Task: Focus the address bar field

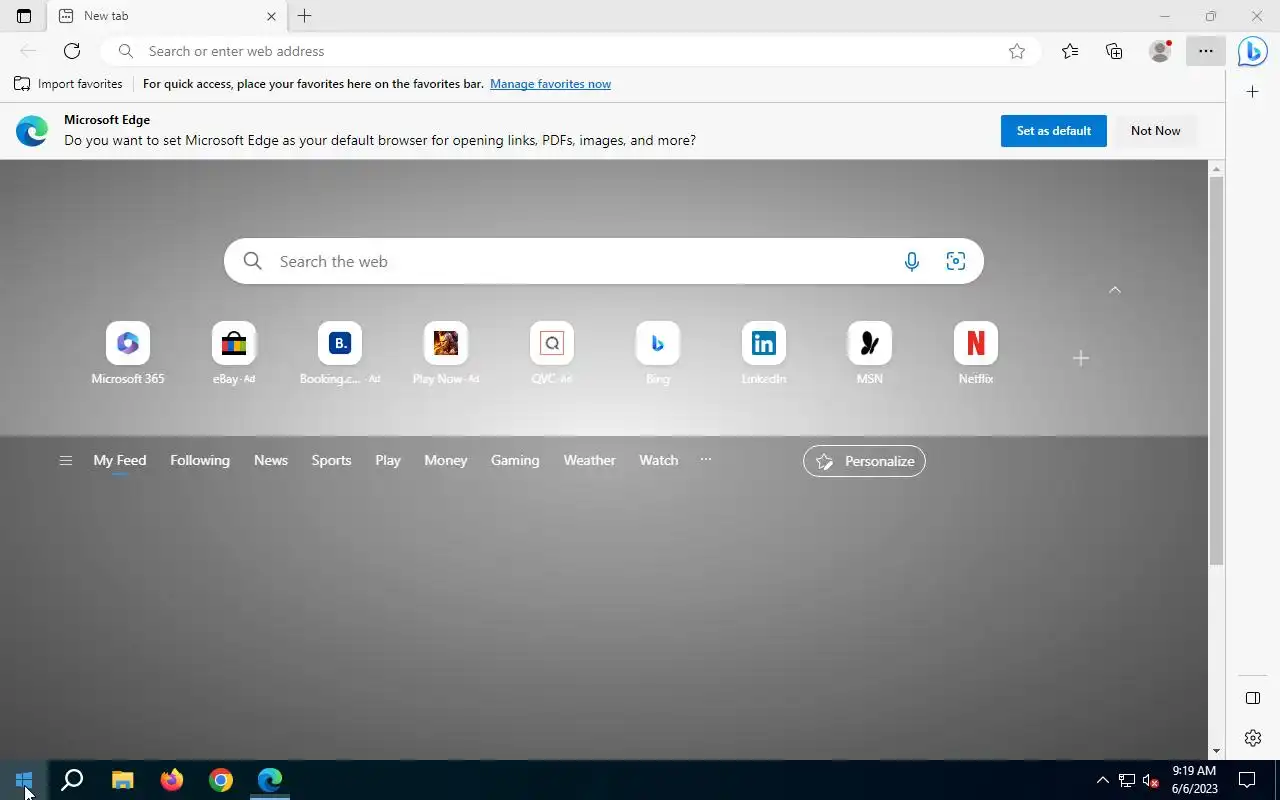Action: click(570, 51)
